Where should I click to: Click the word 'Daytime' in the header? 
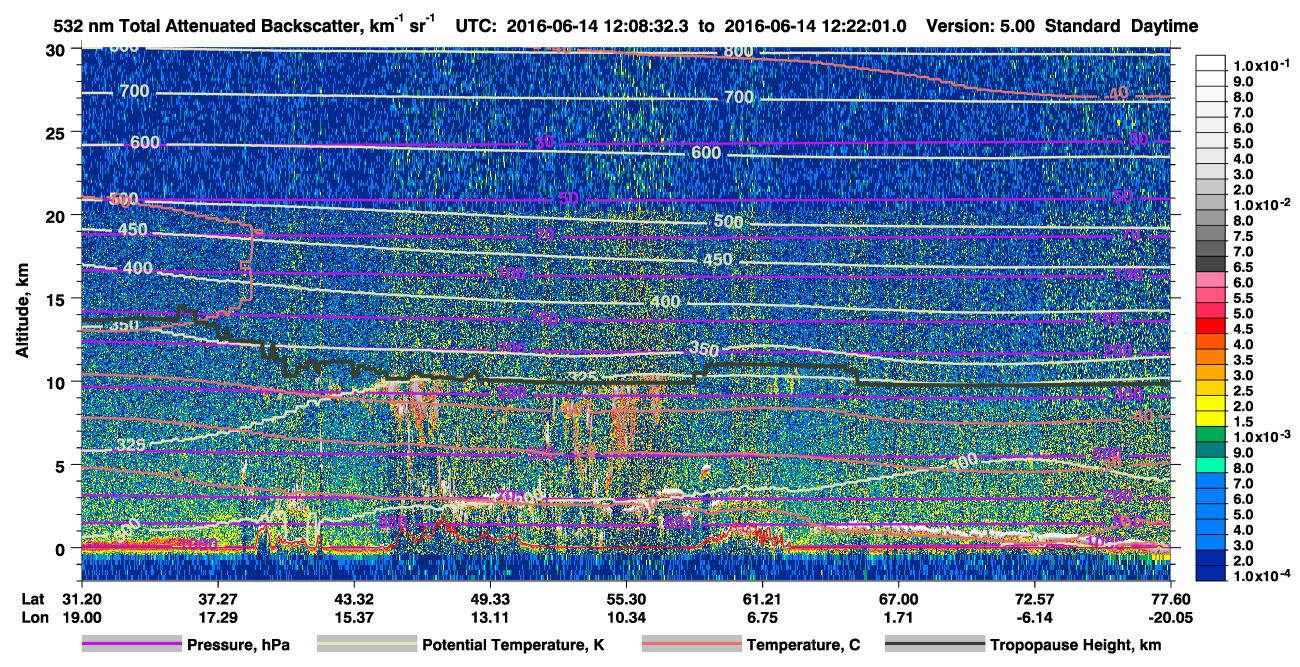coord(1164,26)
